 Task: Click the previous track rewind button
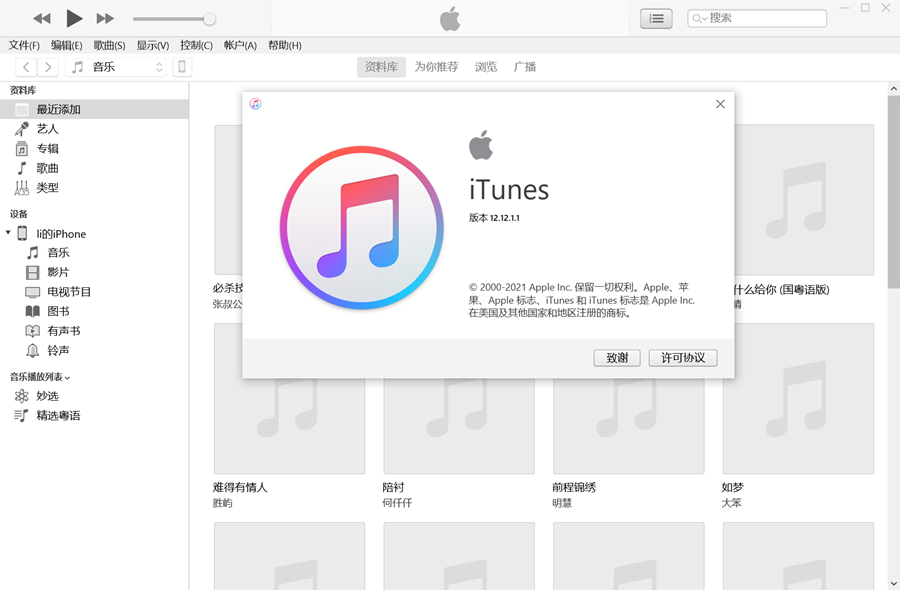click(41, 19)
